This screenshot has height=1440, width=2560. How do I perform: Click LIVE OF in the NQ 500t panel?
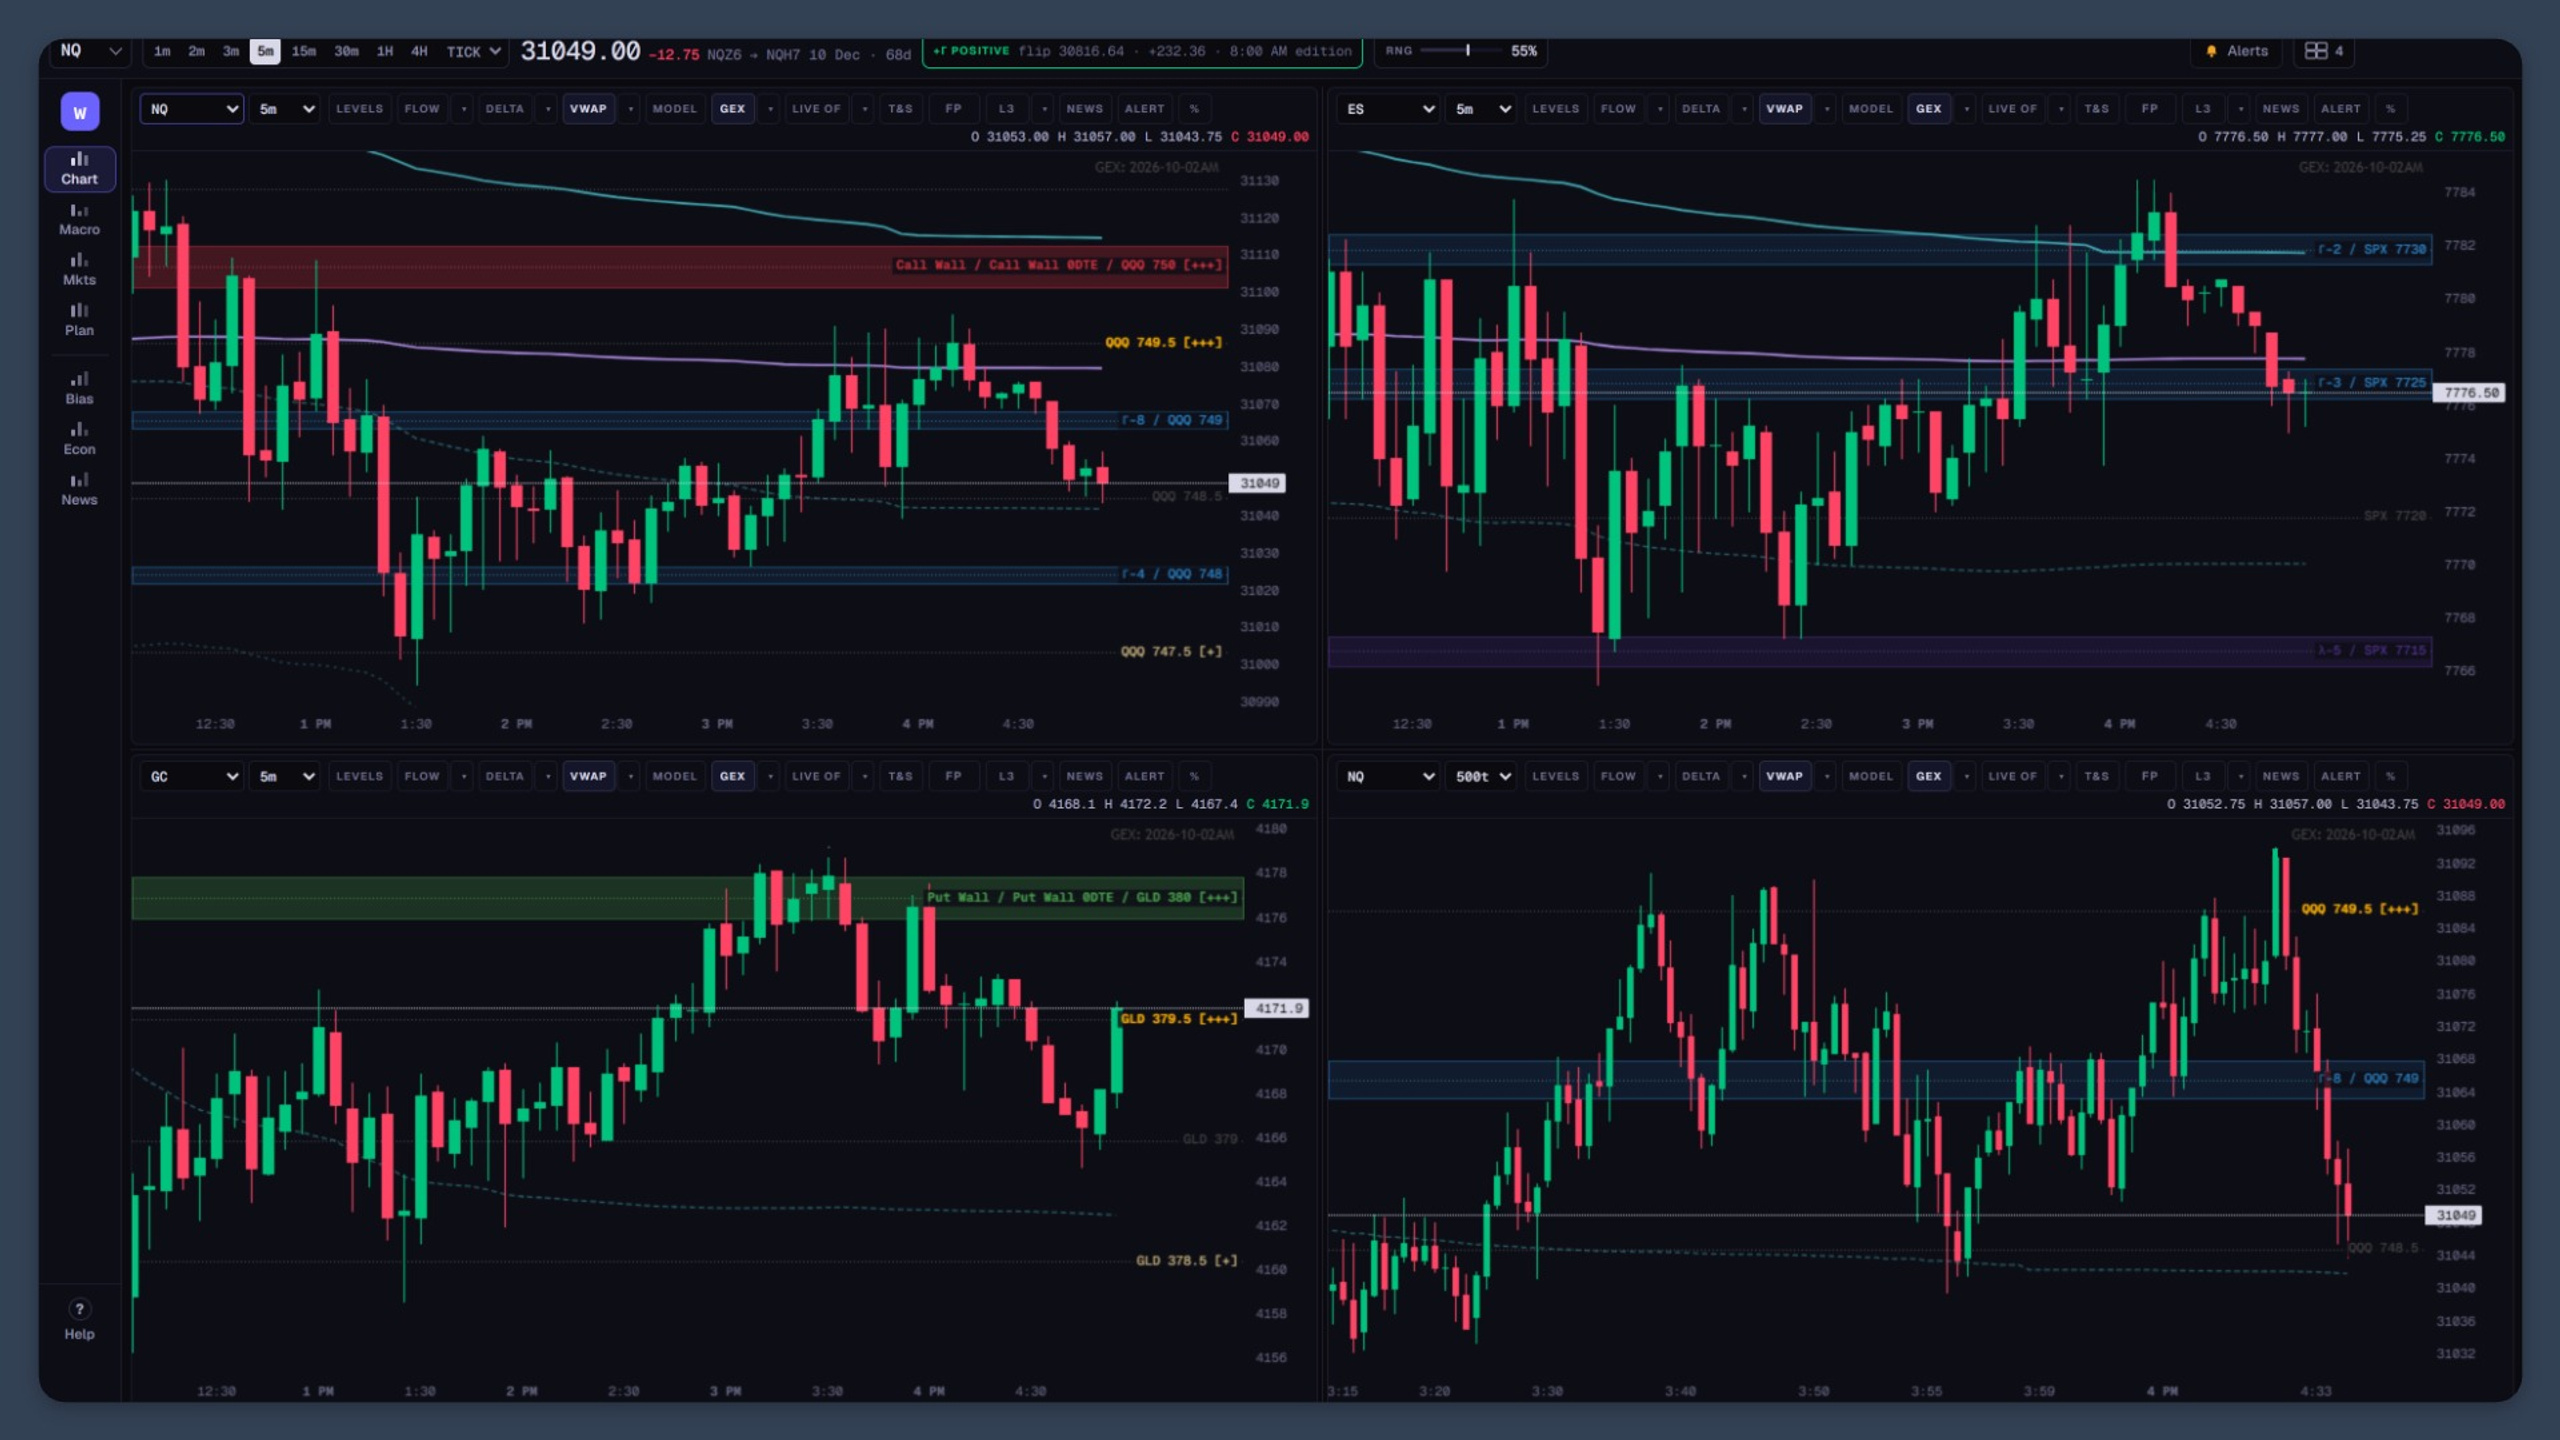coord(2012,776)
